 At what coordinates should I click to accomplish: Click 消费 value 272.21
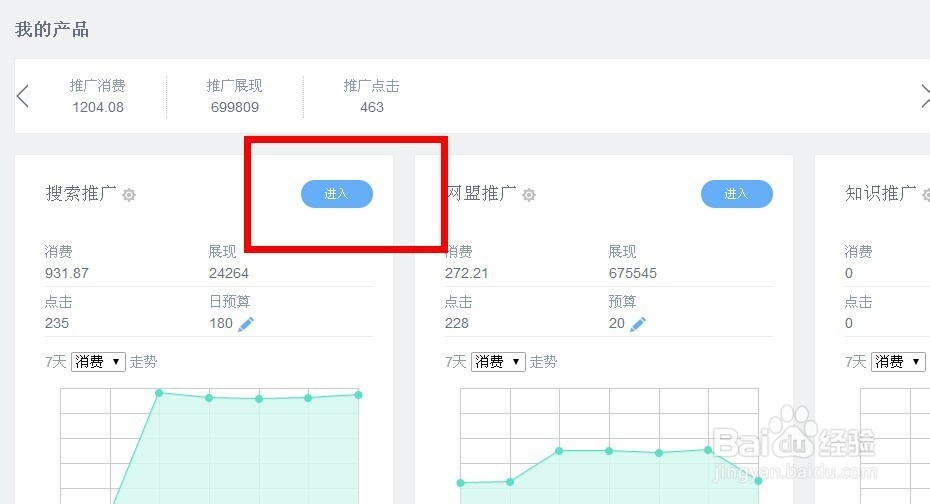pos(467,273)
